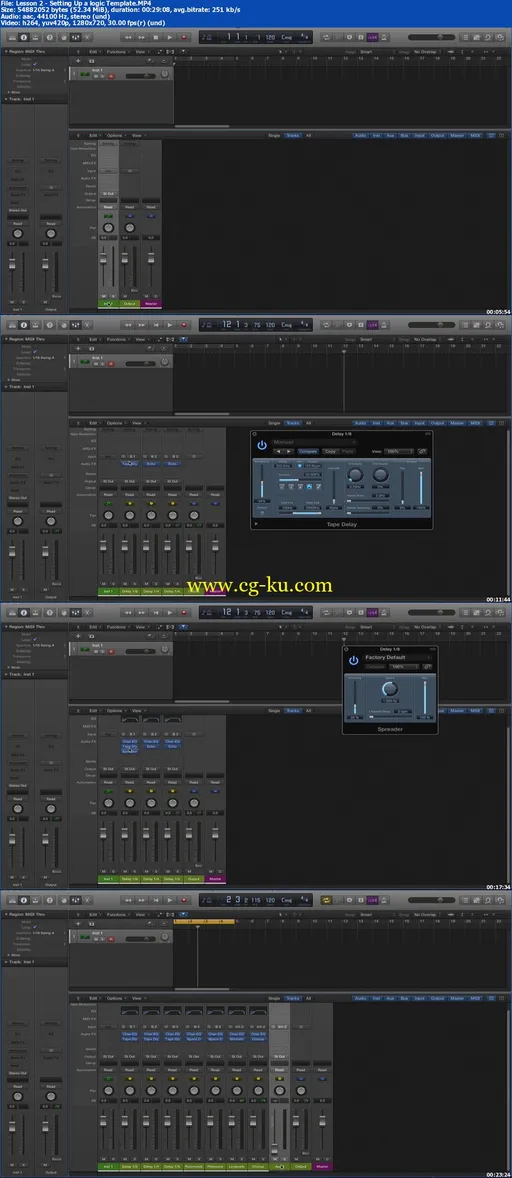Viewport: 512px width, 1178px height.
Task: Disable the yellow Cycle button in bottom frame
Action: coord(327,900)
